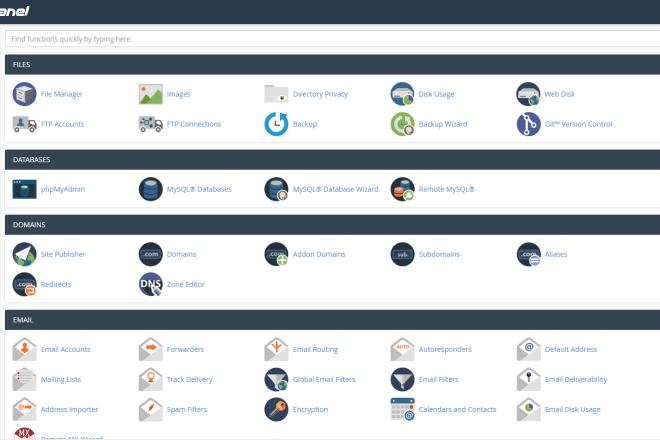Follow the Email Accounts text link
Image resolution: width=660 pixels, height=440 pixels.
click(66, 349)
